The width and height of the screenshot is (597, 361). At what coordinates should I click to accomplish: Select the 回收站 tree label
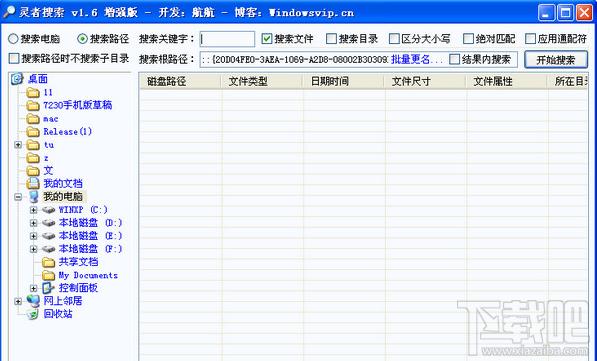(57, 314)
